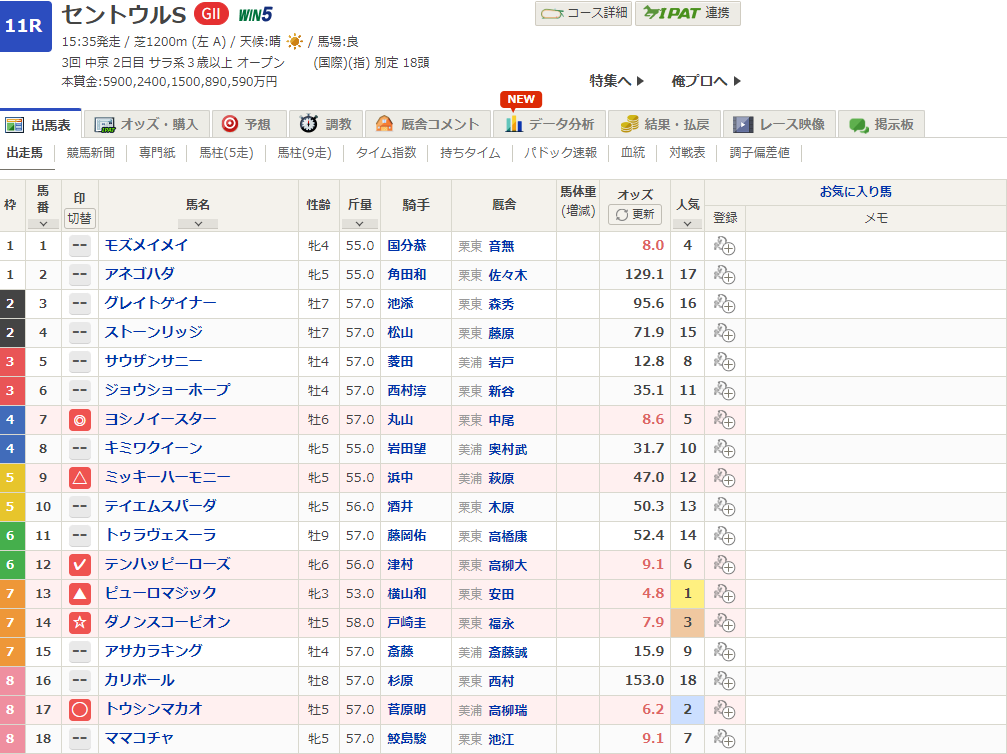
Task: Click the favorite register icon for モズメイメイ
Action: [724, 246]
